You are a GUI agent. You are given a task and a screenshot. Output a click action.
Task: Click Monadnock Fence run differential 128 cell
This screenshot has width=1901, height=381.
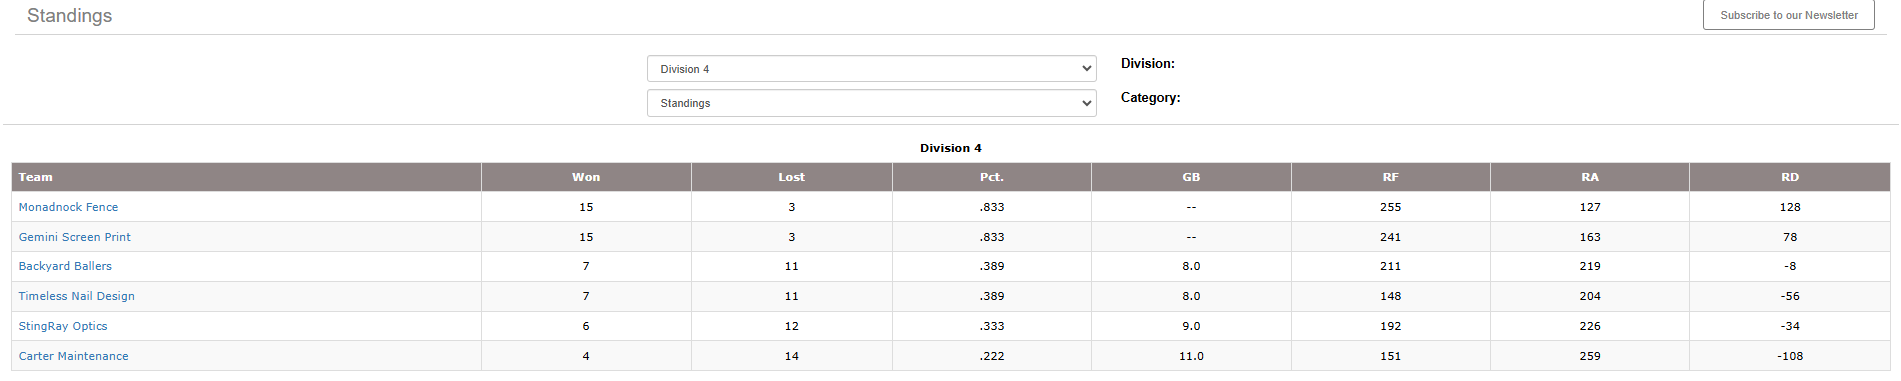click(x=1789, y=207)
